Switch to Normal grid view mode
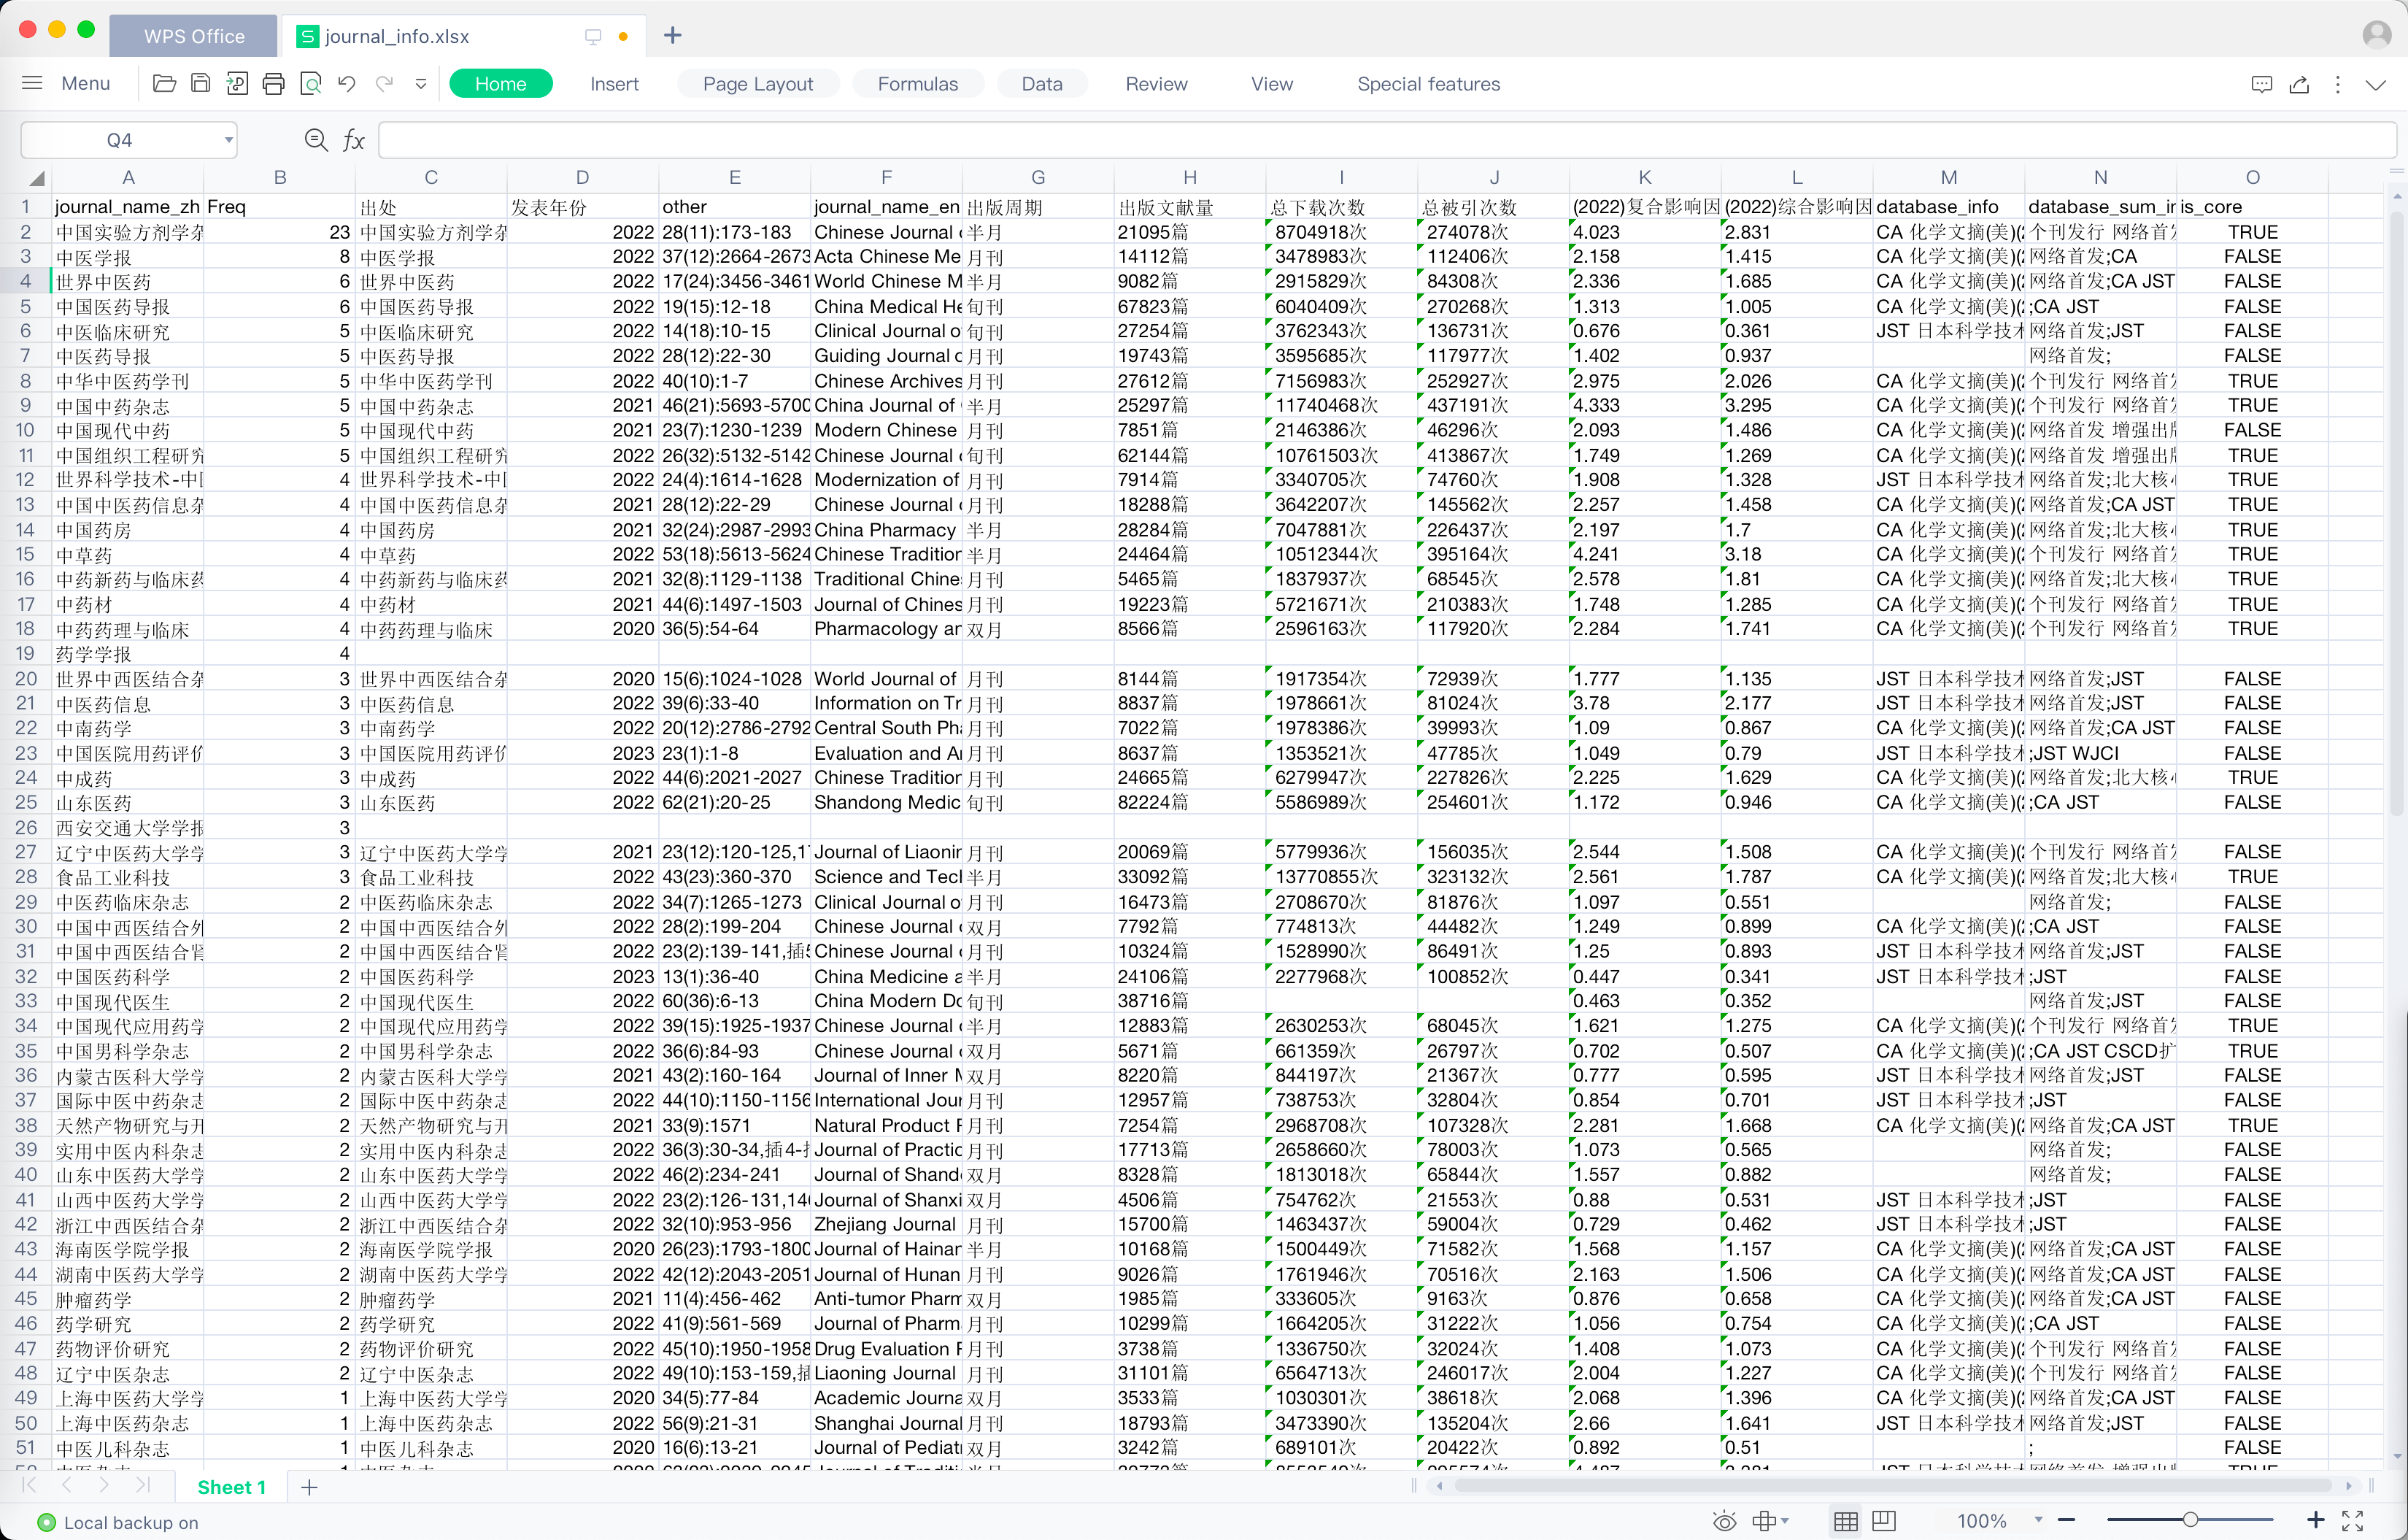This screenshot has width=2408, height=1540. coord(1845,1521)
